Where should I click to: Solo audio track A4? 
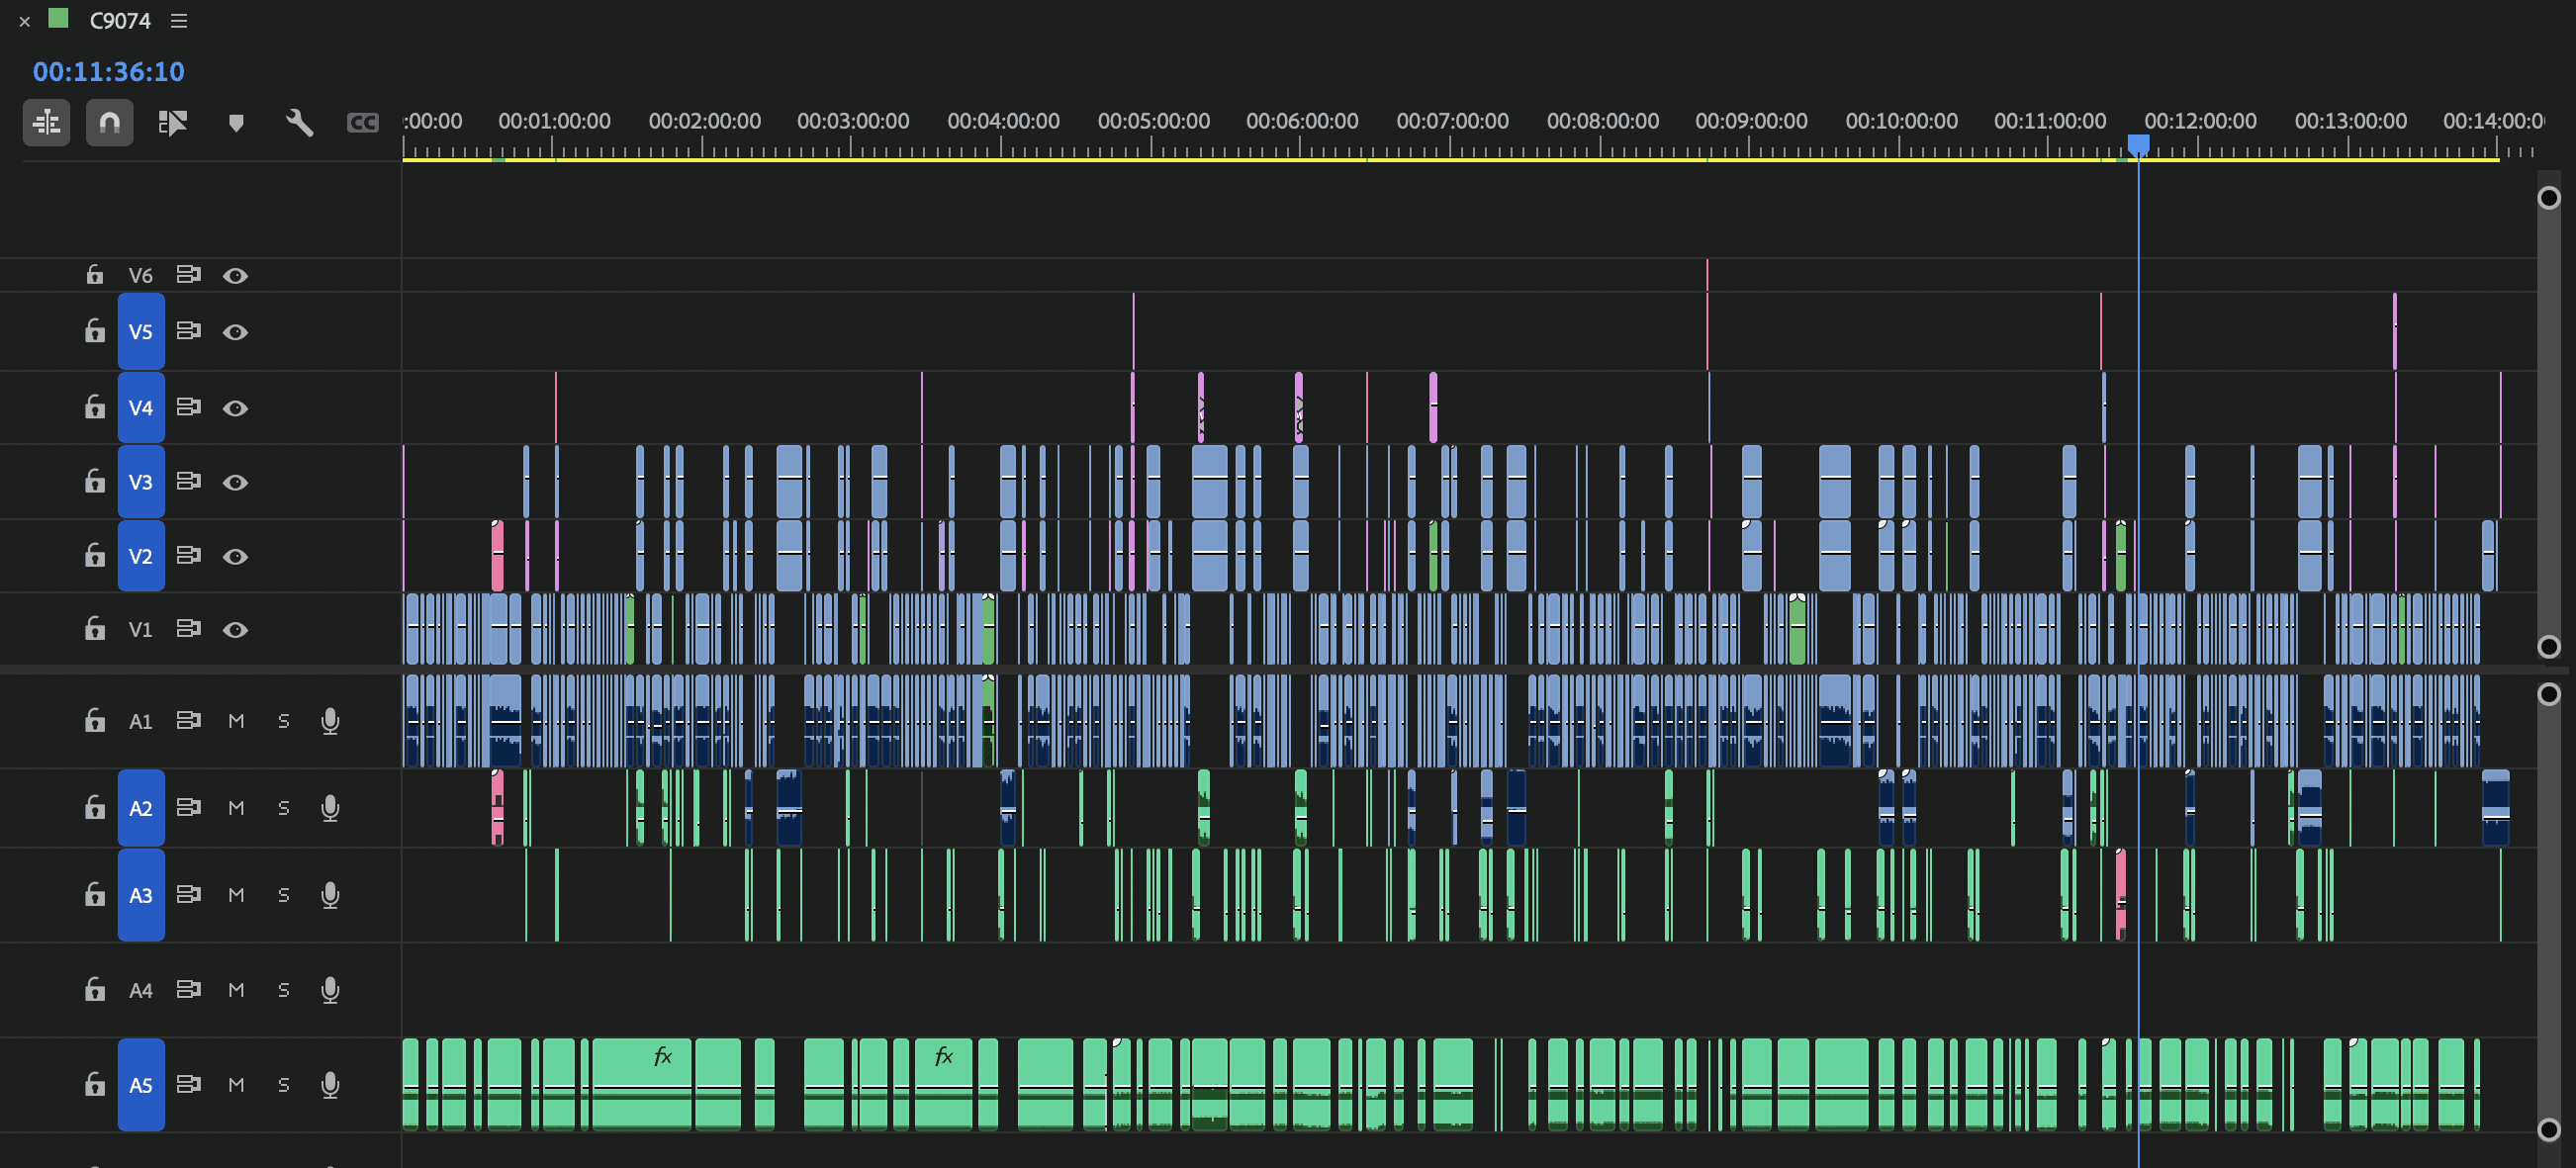point(284,990)
